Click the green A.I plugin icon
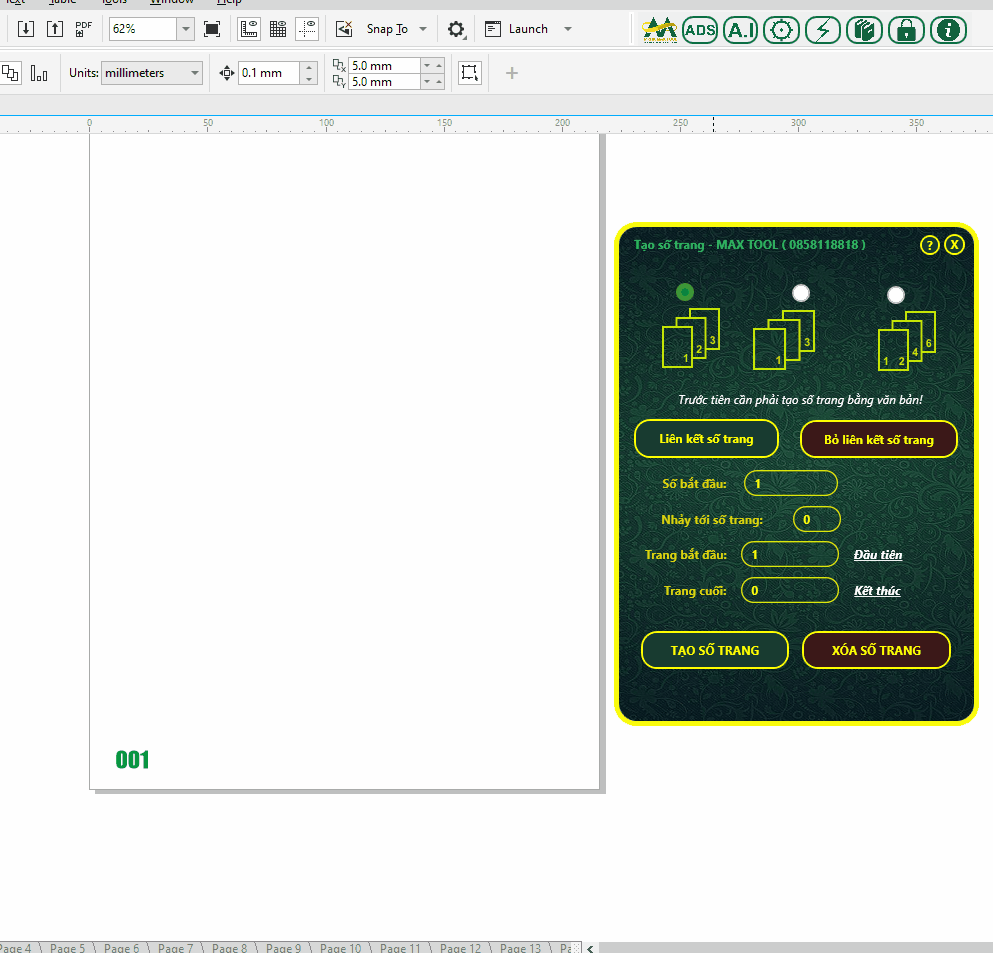Viewport: 993px width, 953px height. (741, 30)
